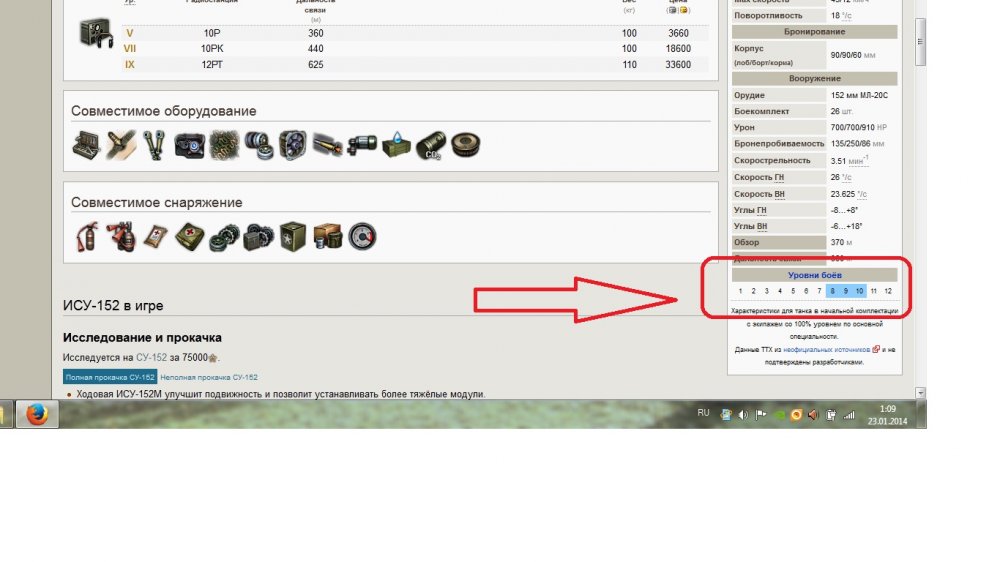Click the ИСУ-152 в игре heading
Image resolution: width=1000 pixels, height=562 pixels.
point(113,306)
